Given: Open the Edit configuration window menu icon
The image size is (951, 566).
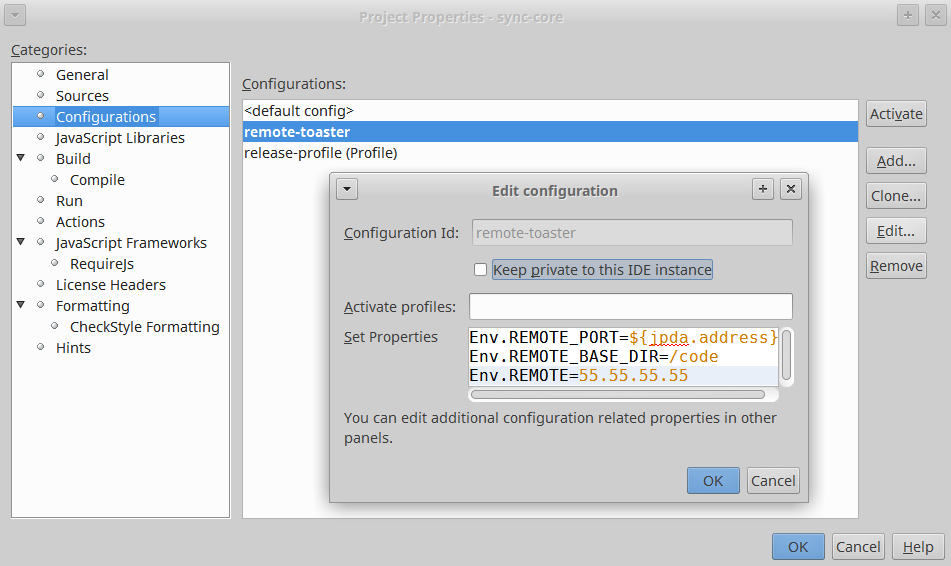Looking at the screenshot, I should click(347, 190).
